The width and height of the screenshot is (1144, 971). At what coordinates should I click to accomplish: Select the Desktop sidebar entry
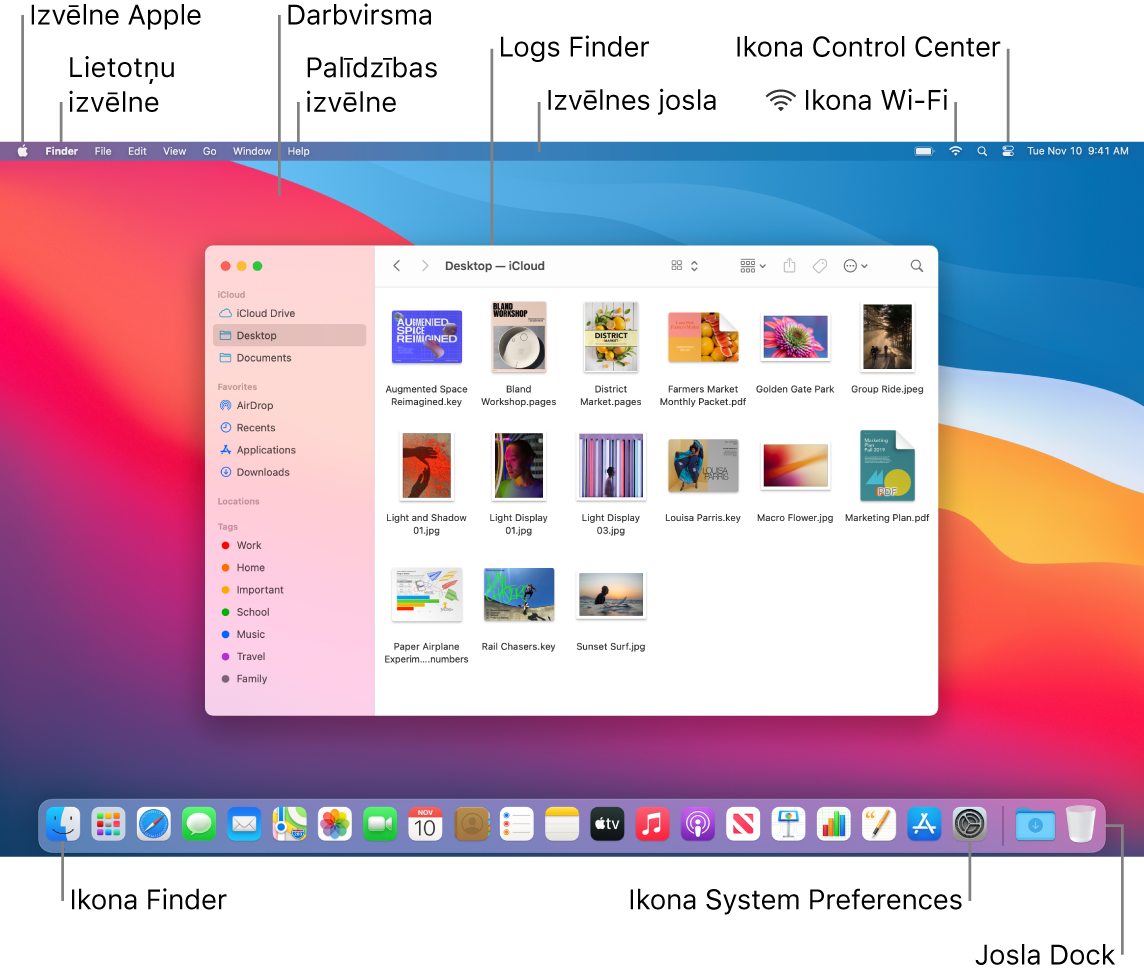click(254, 335)
